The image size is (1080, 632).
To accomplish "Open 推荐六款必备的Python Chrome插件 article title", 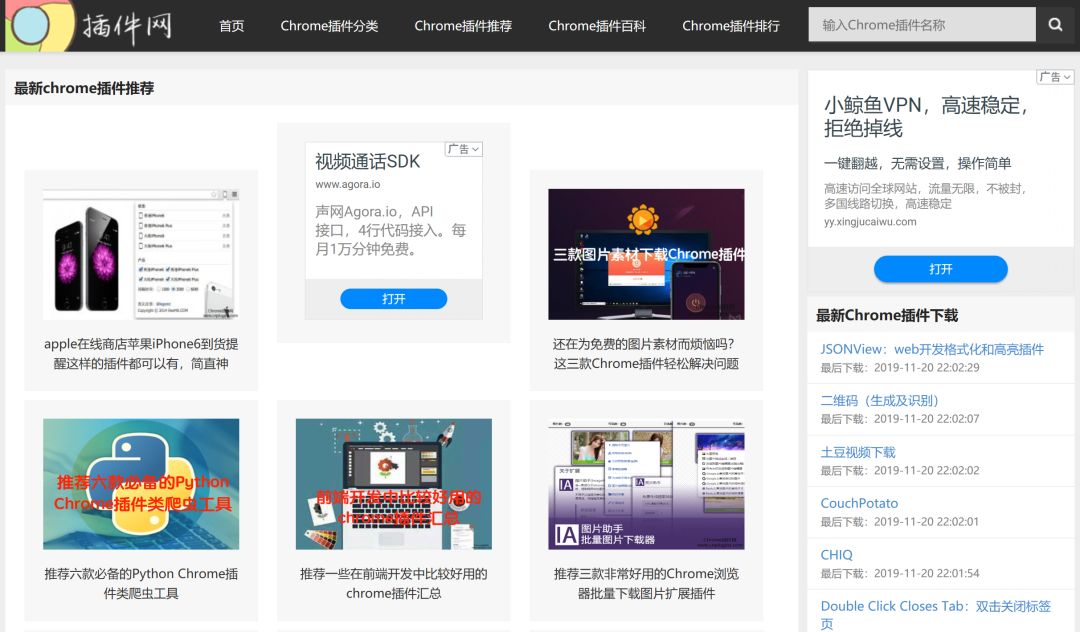I will click(x=141, y=584).
